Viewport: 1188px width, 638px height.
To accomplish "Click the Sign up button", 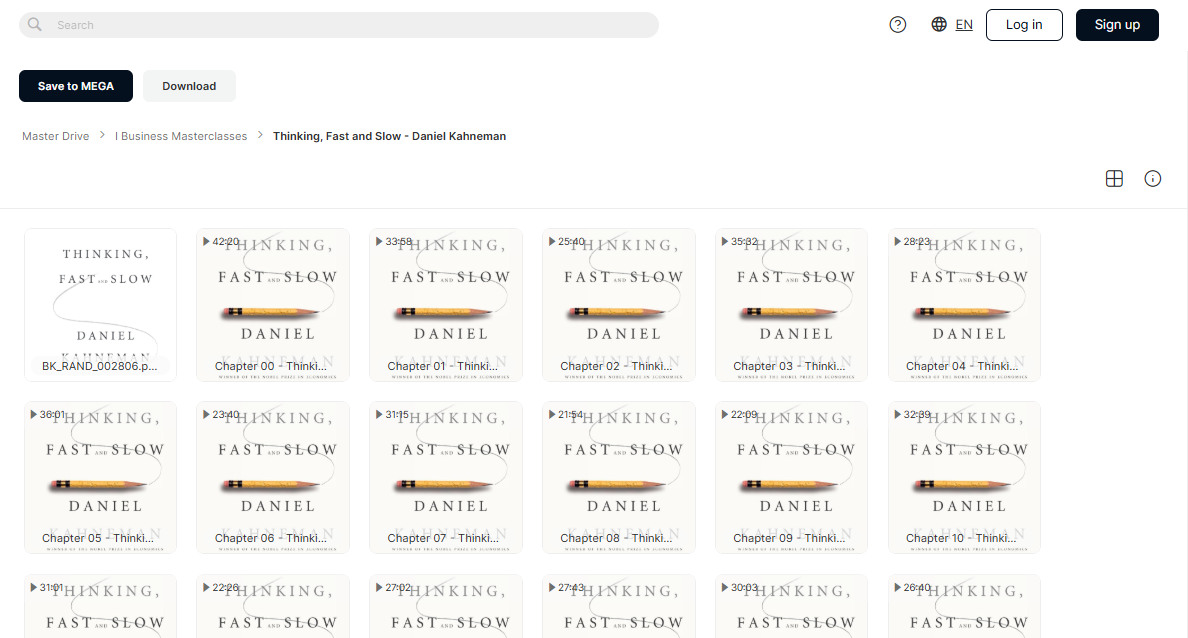I will point(1117,25).
